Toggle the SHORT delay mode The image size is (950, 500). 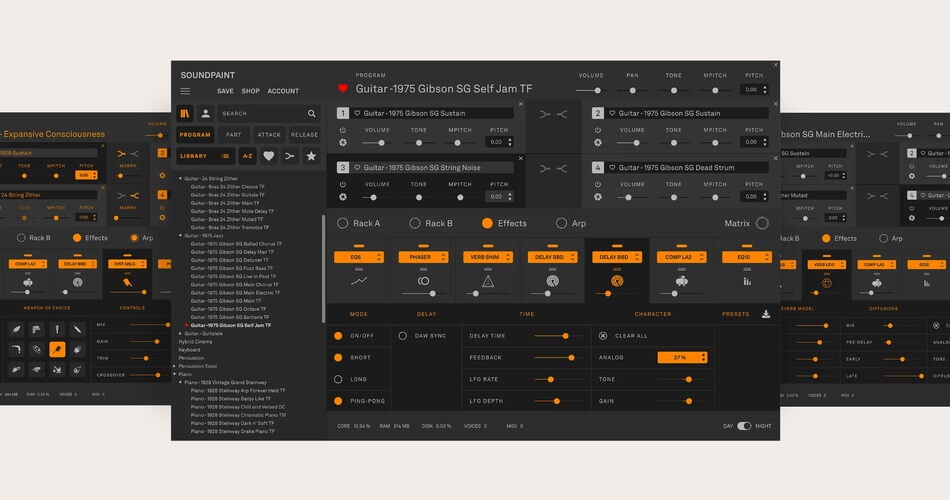pos(338,358)
